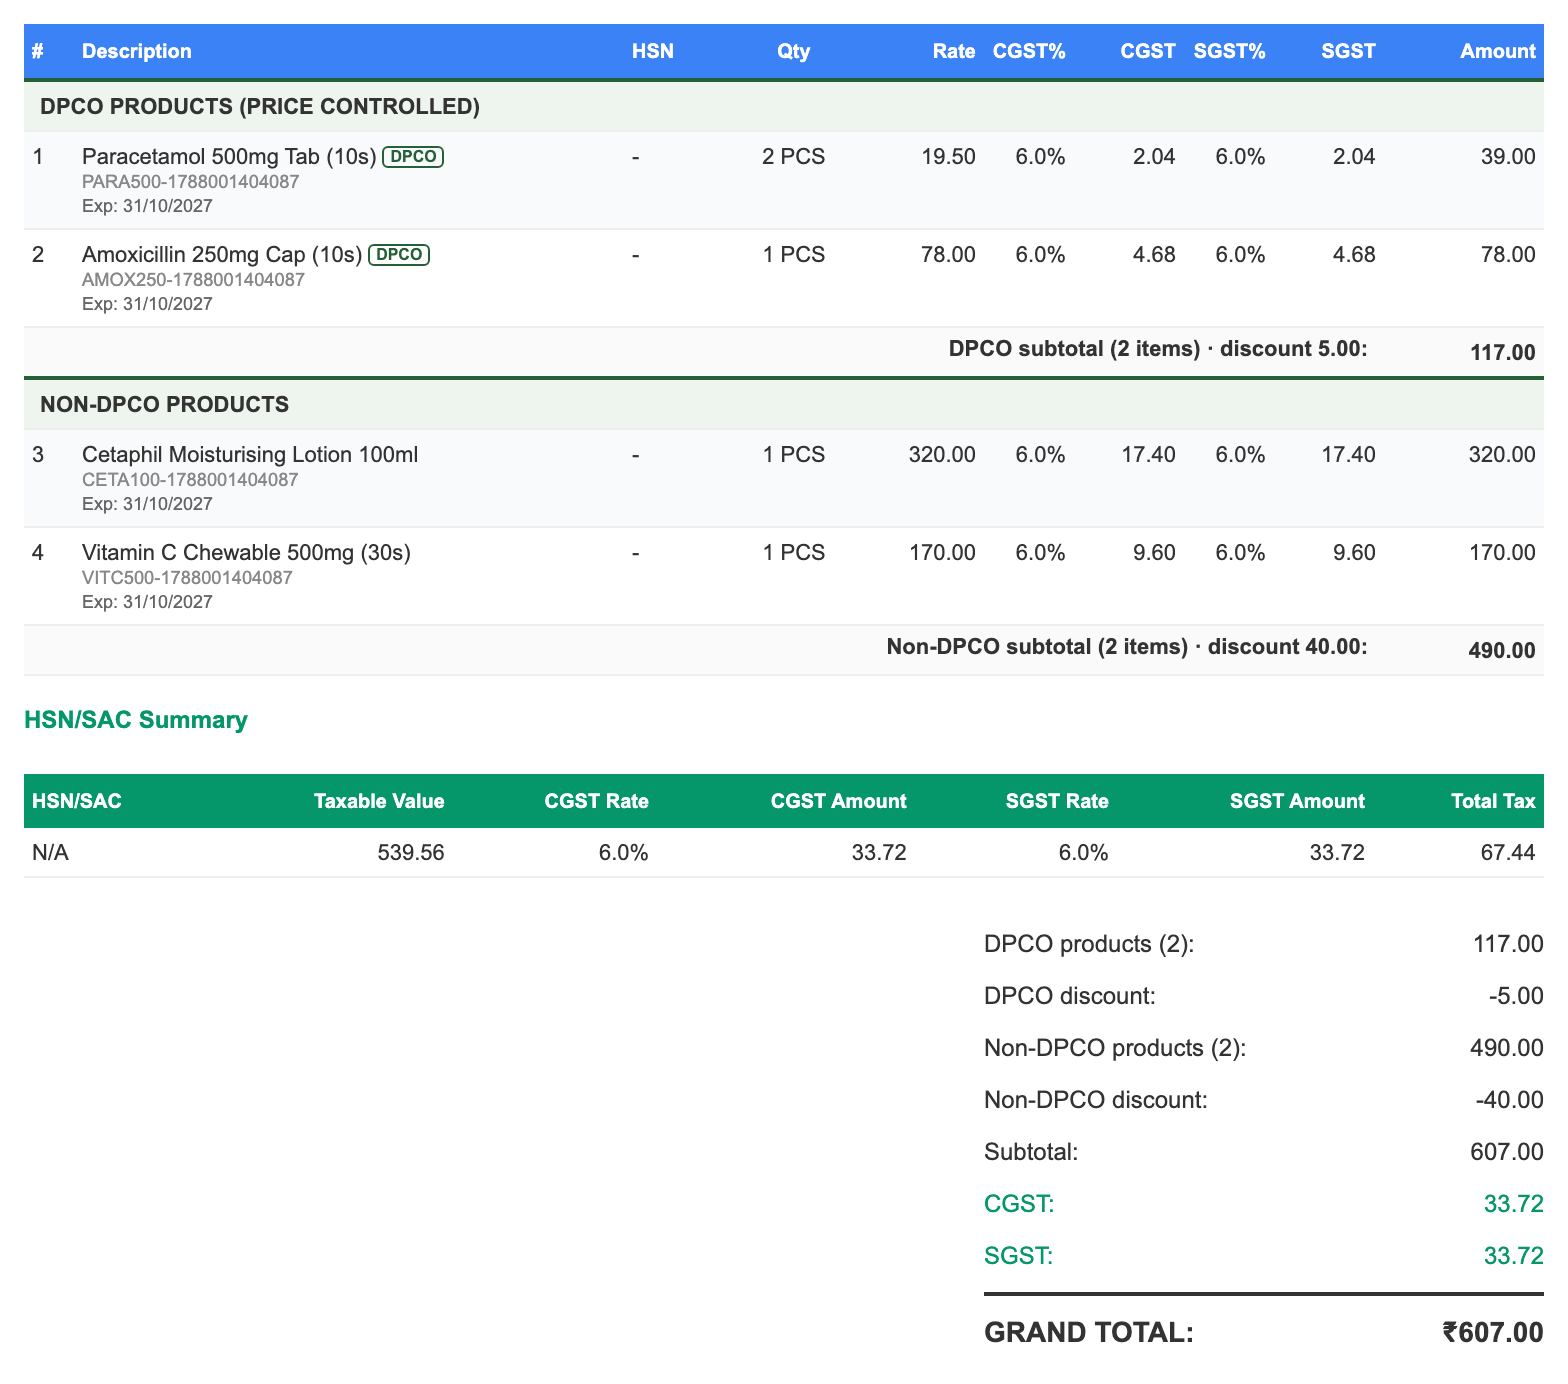
Task: Click Amoxicillin 250mg Cap (10s) item name
Action: pos(222,254)
